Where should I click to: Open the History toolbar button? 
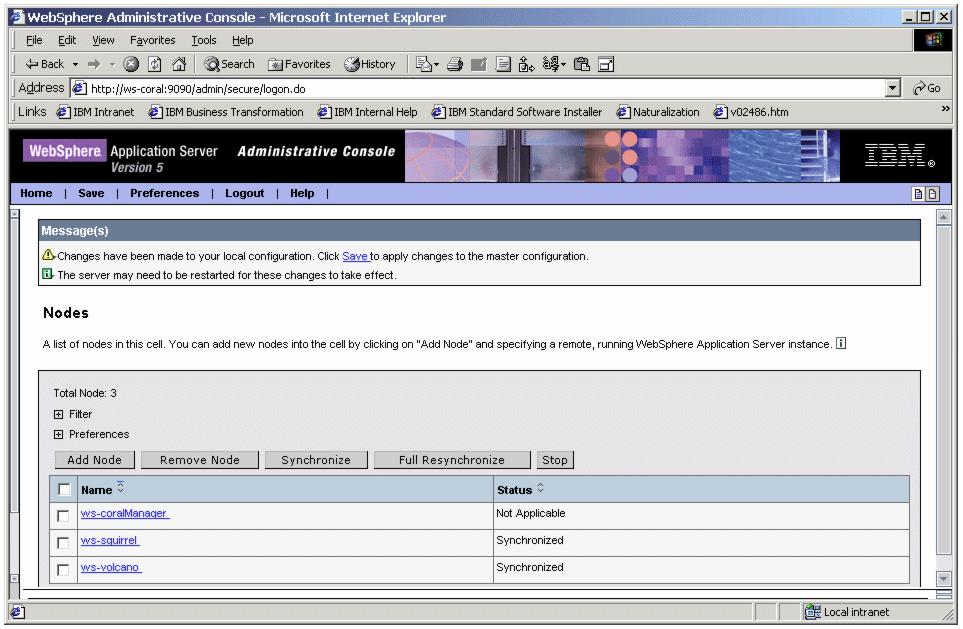click(370, 64)
